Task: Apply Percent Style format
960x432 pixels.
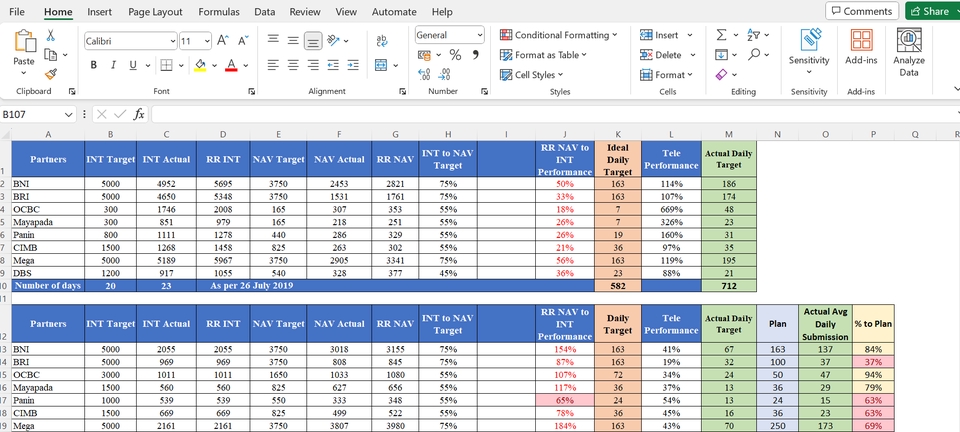Action: [x=455, y=55]
